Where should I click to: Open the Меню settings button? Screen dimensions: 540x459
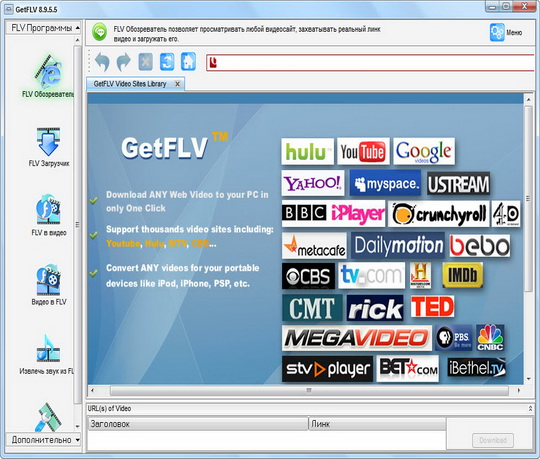[x=506, y=32]
